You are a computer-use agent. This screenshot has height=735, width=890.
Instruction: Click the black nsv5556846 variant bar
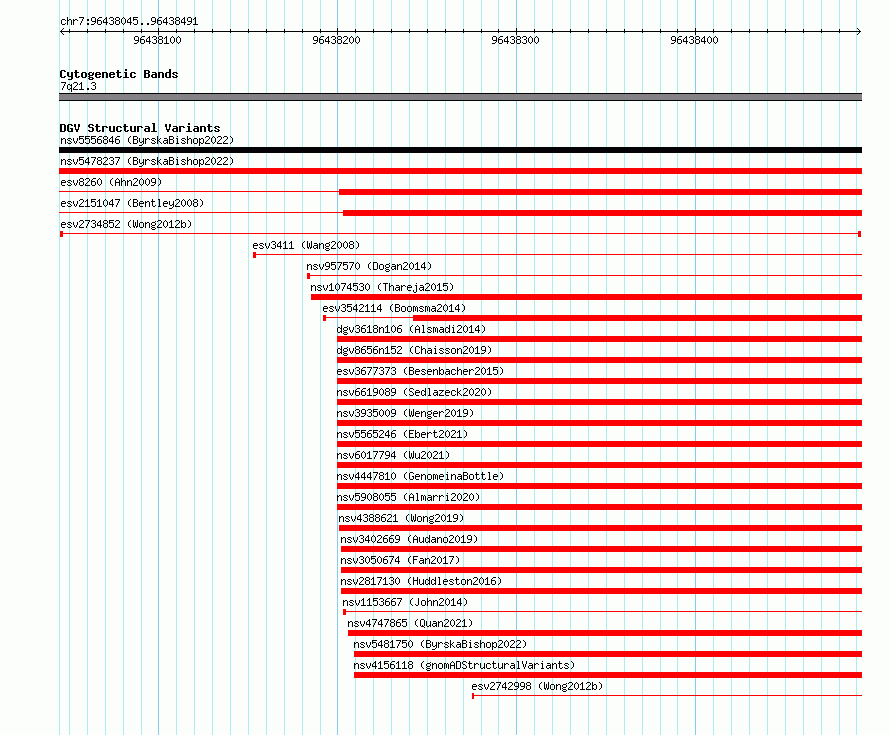460,150
